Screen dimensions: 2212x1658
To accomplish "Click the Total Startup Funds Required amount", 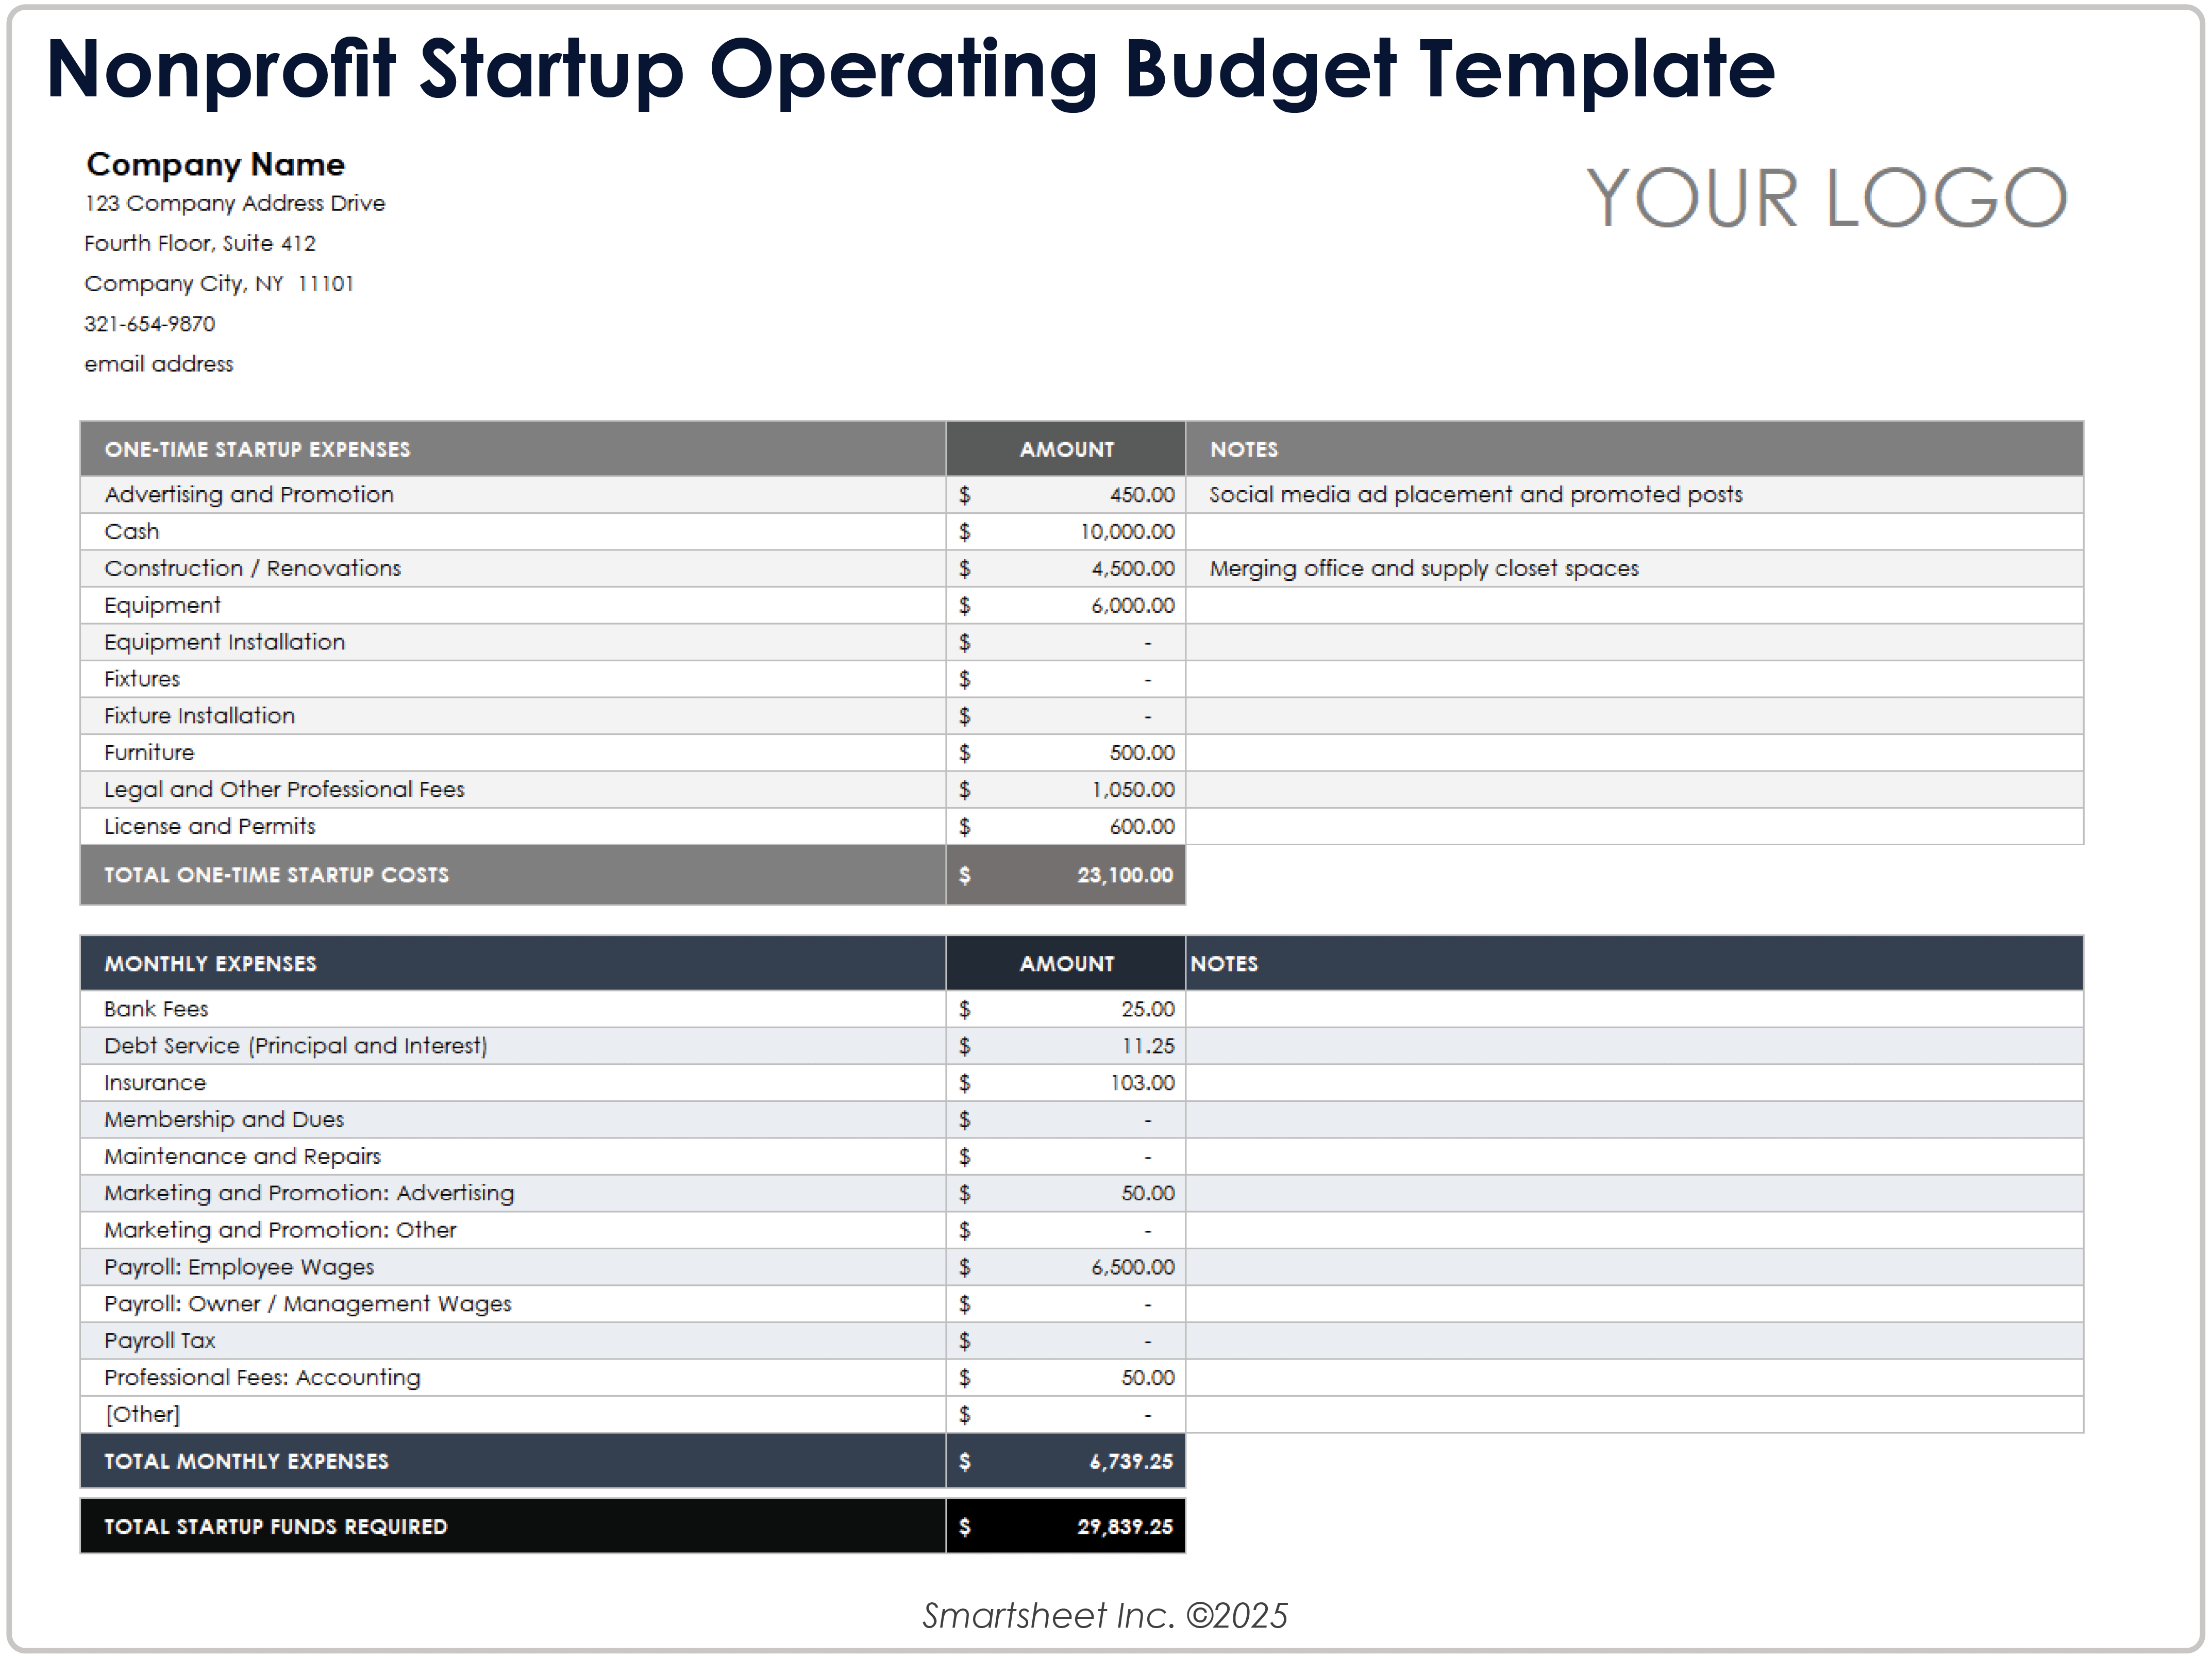I will pyautogui.click(x=1124, y=1527).
